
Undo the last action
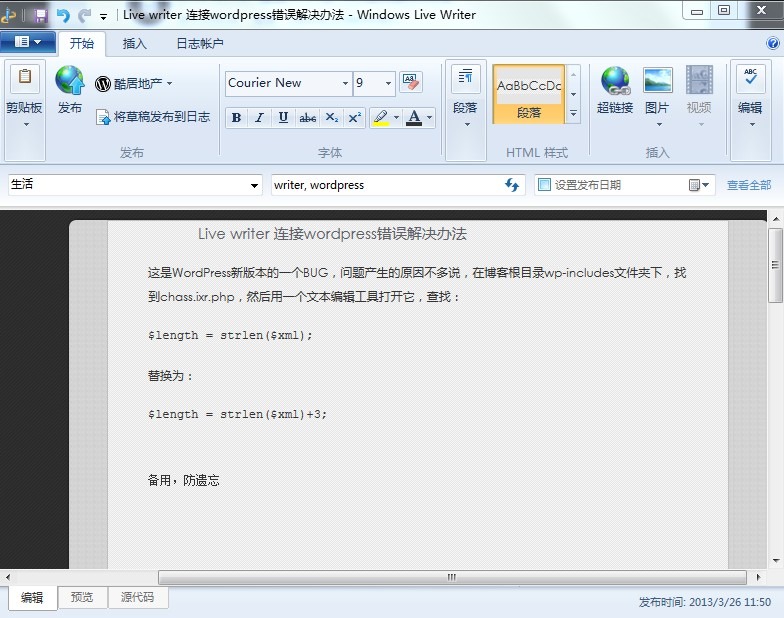[x=63, y=15]
